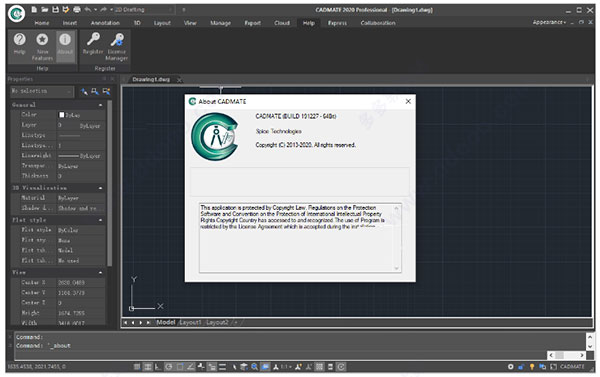Click the settings gear in status bar

(x=510, y=367)
